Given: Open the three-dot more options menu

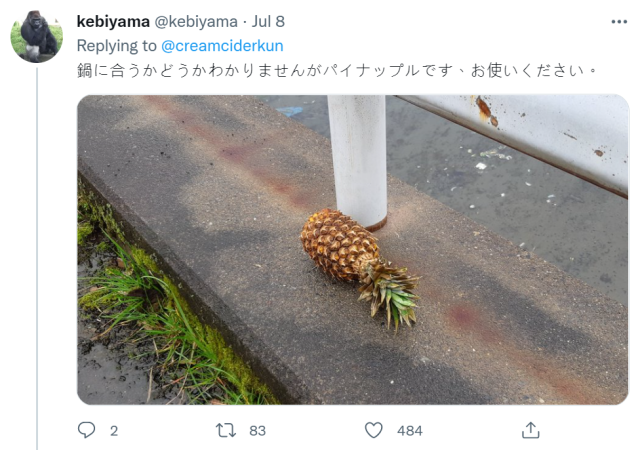Looking at the screenshot, I should click(x=619, y=22).
